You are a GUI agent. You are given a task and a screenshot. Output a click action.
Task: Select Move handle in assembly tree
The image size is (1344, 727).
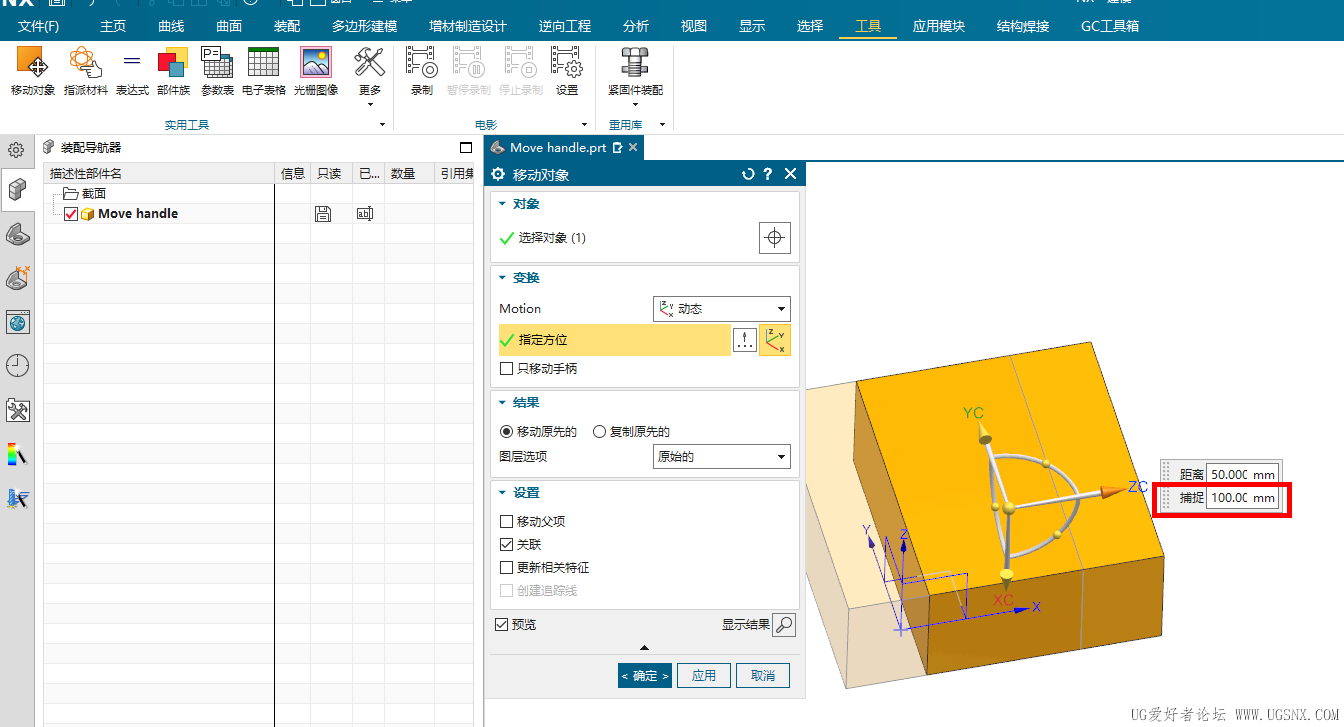tap(138, 213)
